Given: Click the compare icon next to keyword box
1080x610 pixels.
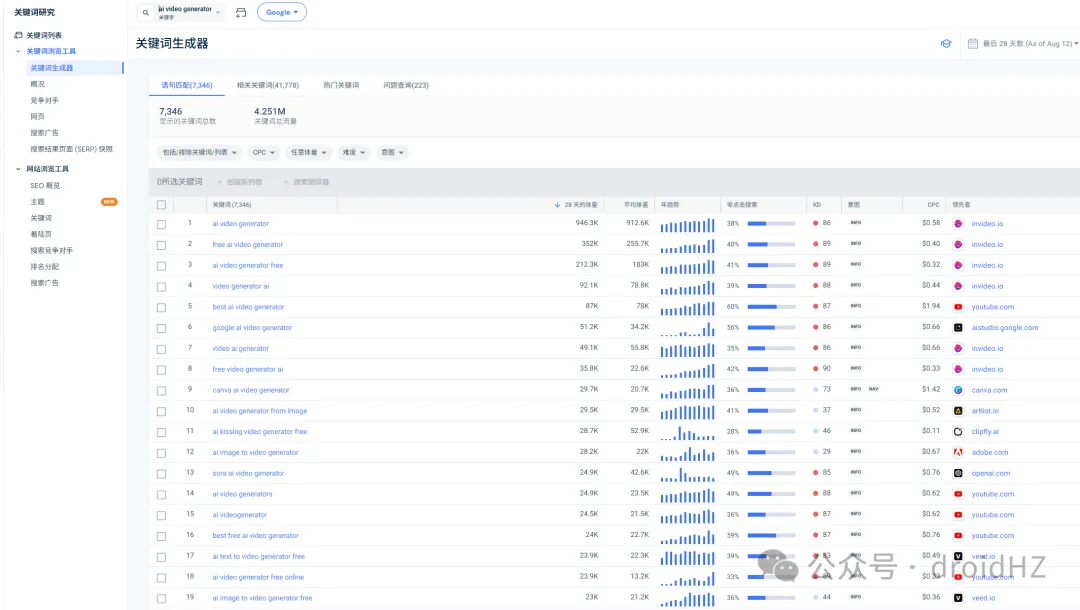Looking at the screenshot, I should (241, 13).
